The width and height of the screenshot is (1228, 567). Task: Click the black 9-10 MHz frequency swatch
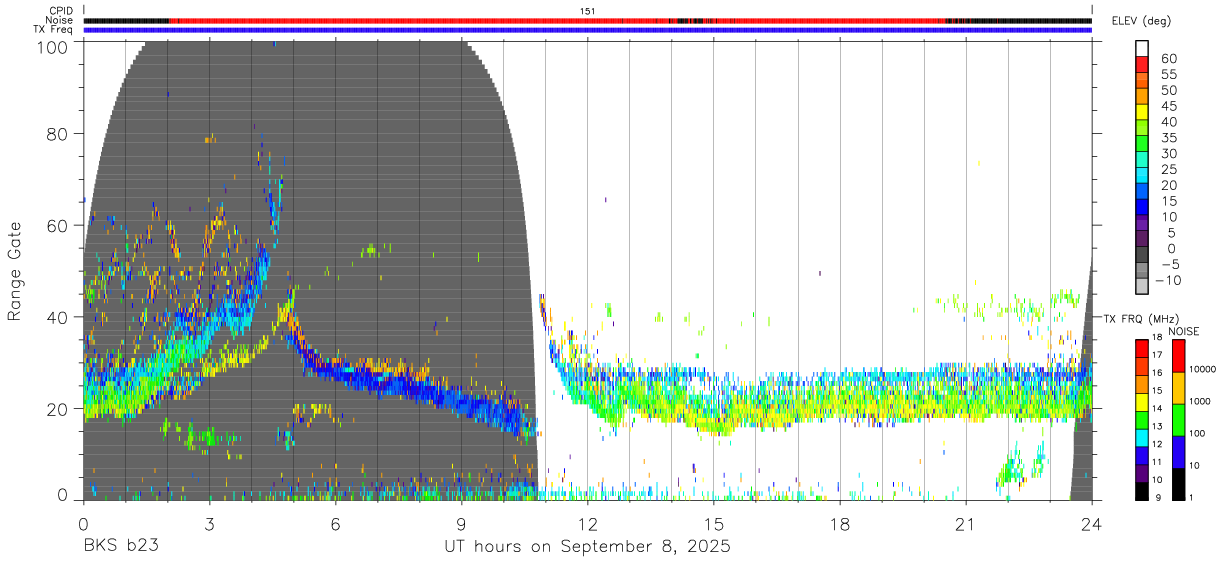pos(1142,490)
